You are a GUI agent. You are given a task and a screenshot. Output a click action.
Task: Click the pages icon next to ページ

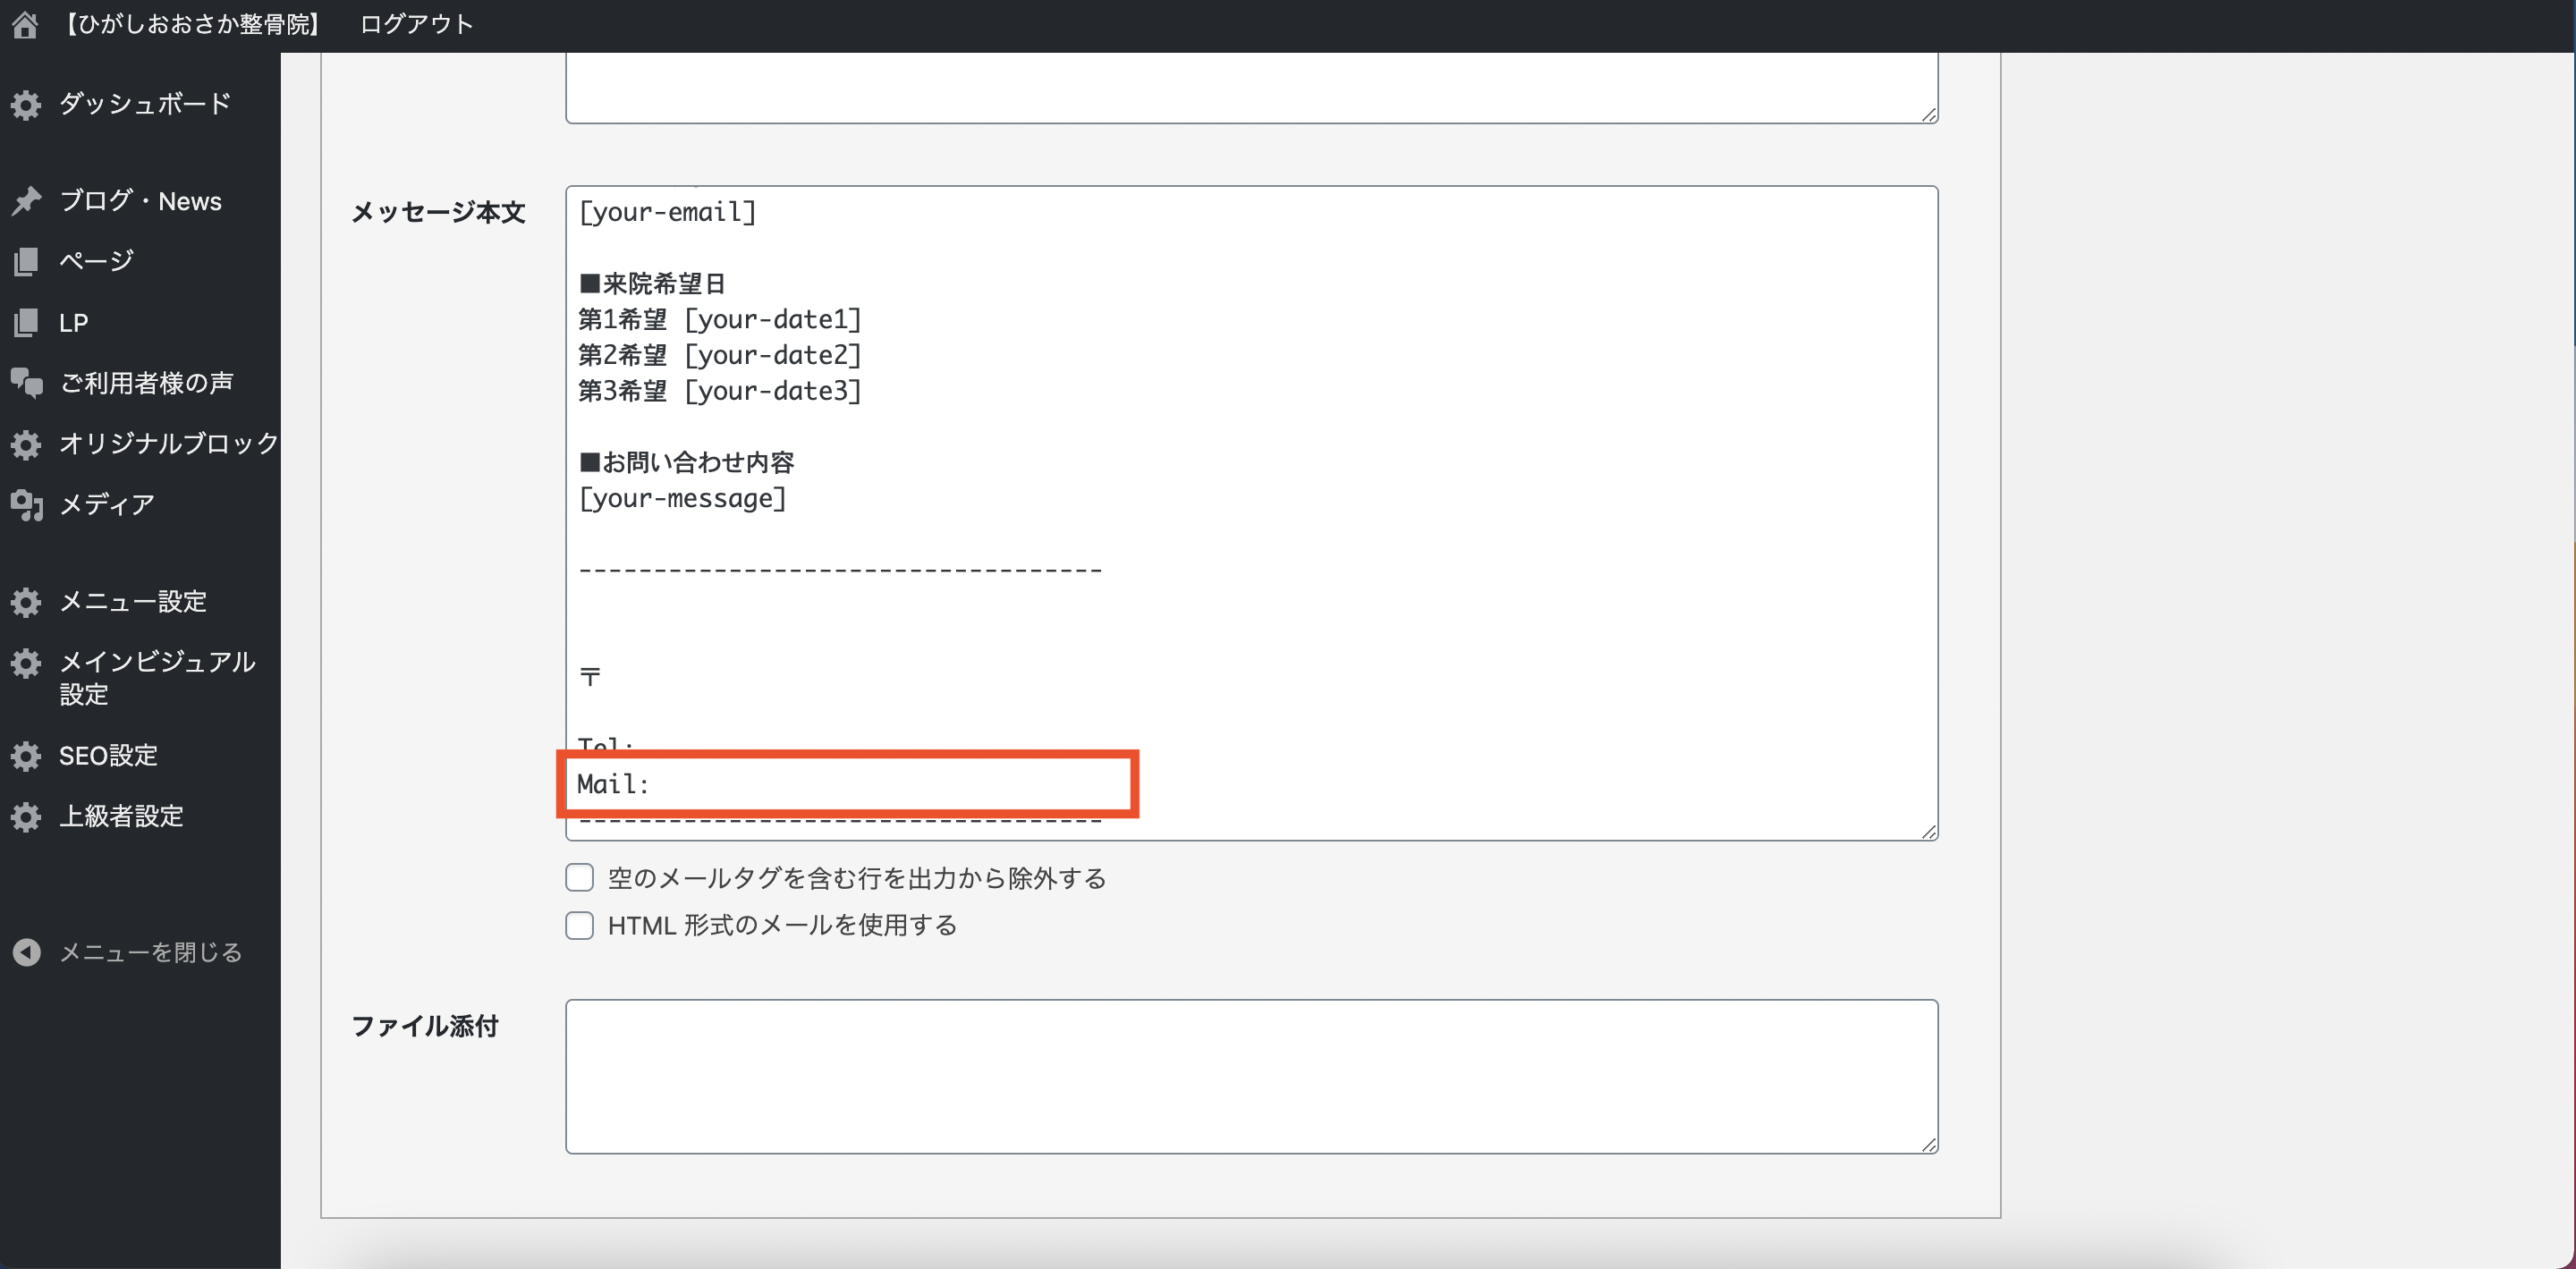(26, 262)
